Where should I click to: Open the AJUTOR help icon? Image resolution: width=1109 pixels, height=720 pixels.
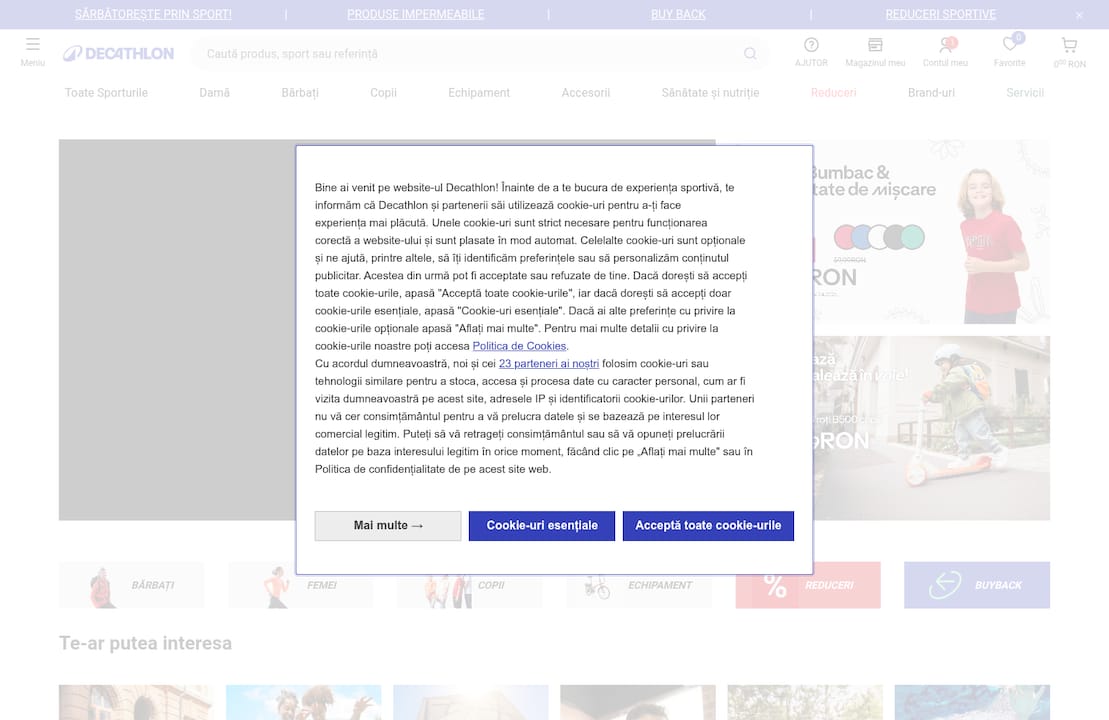click(x=811, y=45)
